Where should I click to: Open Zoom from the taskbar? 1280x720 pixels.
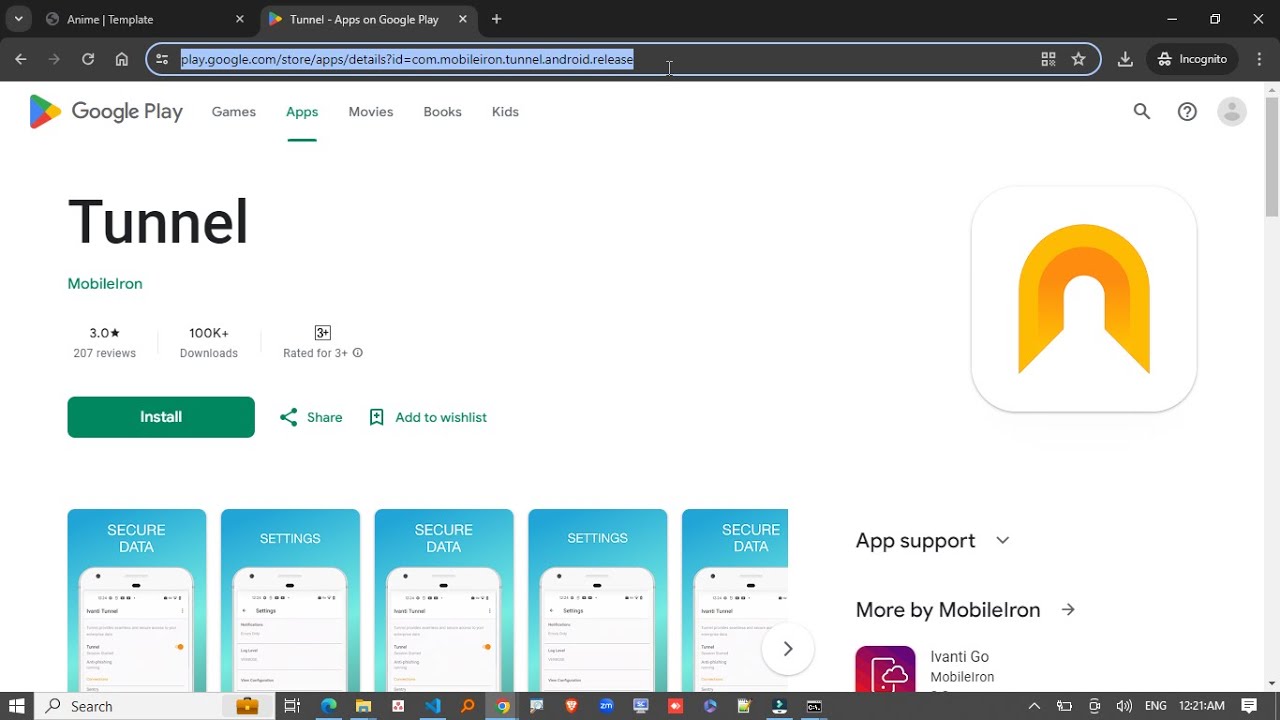[x=606, y=706]
